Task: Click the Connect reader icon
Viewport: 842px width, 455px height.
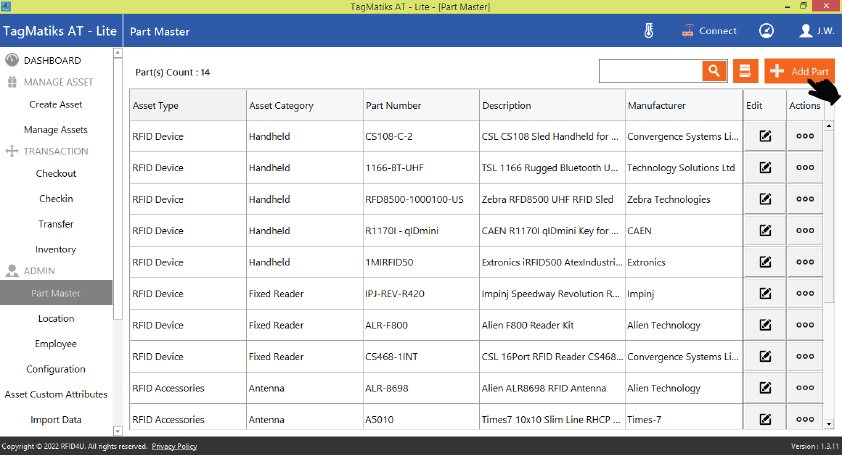Action: point(709,31)
